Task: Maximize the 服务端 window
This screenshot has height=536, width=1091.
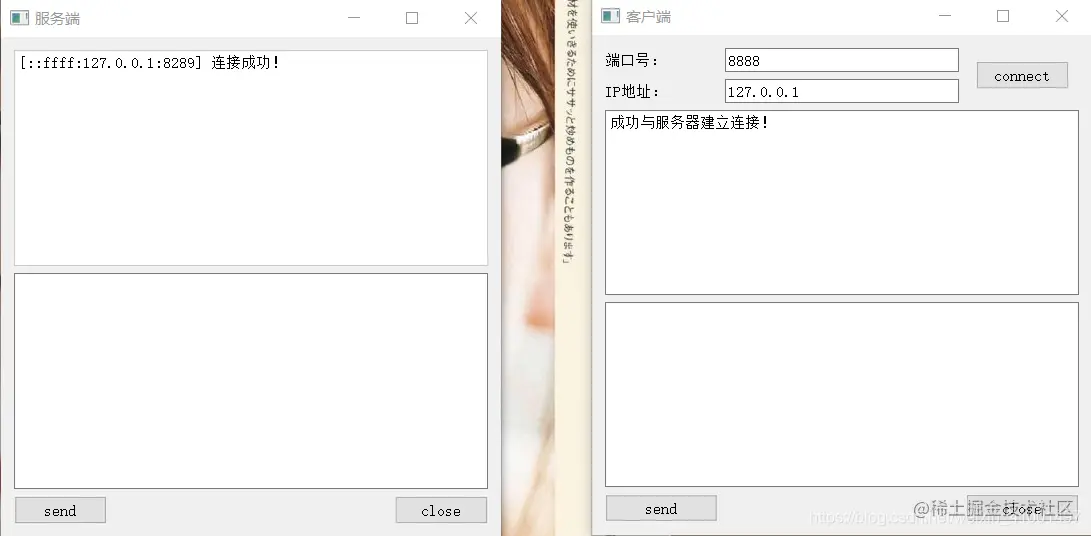Action: point(412,18)
